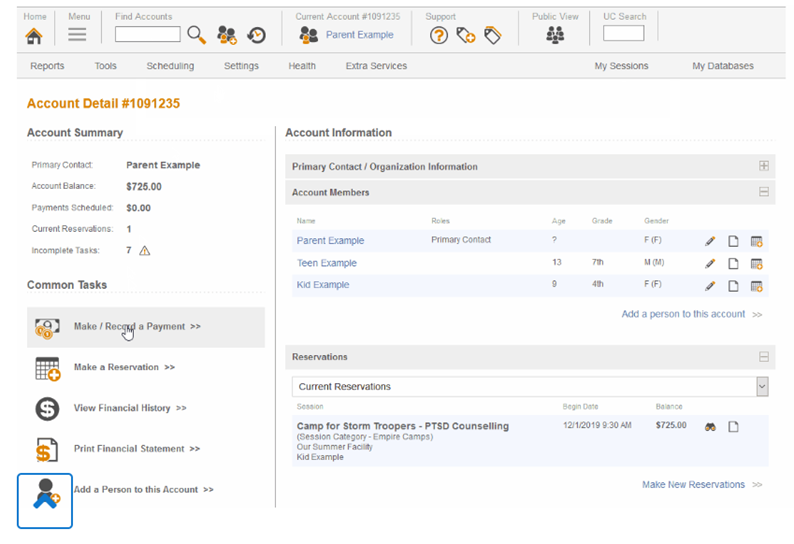Open the Extra Services menu
794x544 pixels.
(x=376, y=66)
